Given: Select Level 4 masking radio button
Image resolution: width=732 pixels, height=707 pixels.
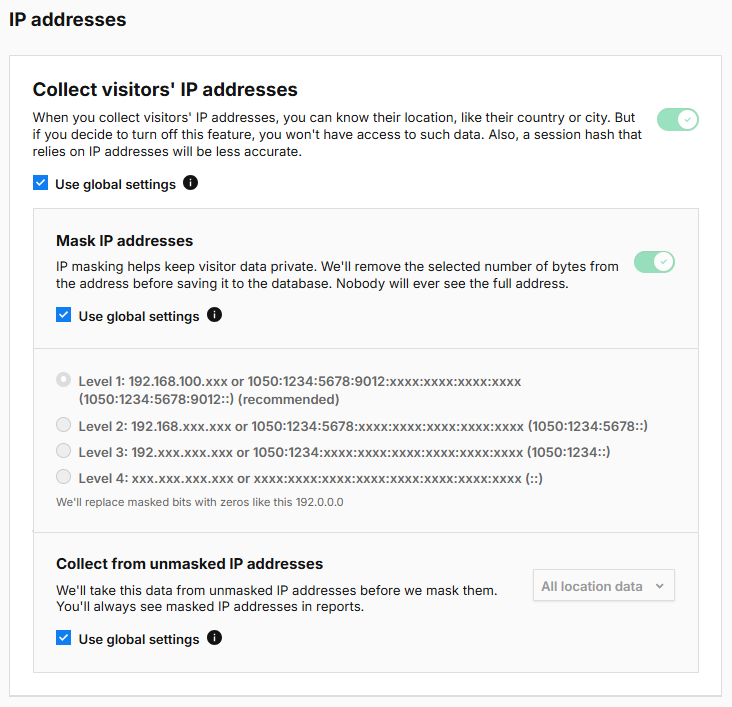Looking at the screenshot, I should pos(63,477).
